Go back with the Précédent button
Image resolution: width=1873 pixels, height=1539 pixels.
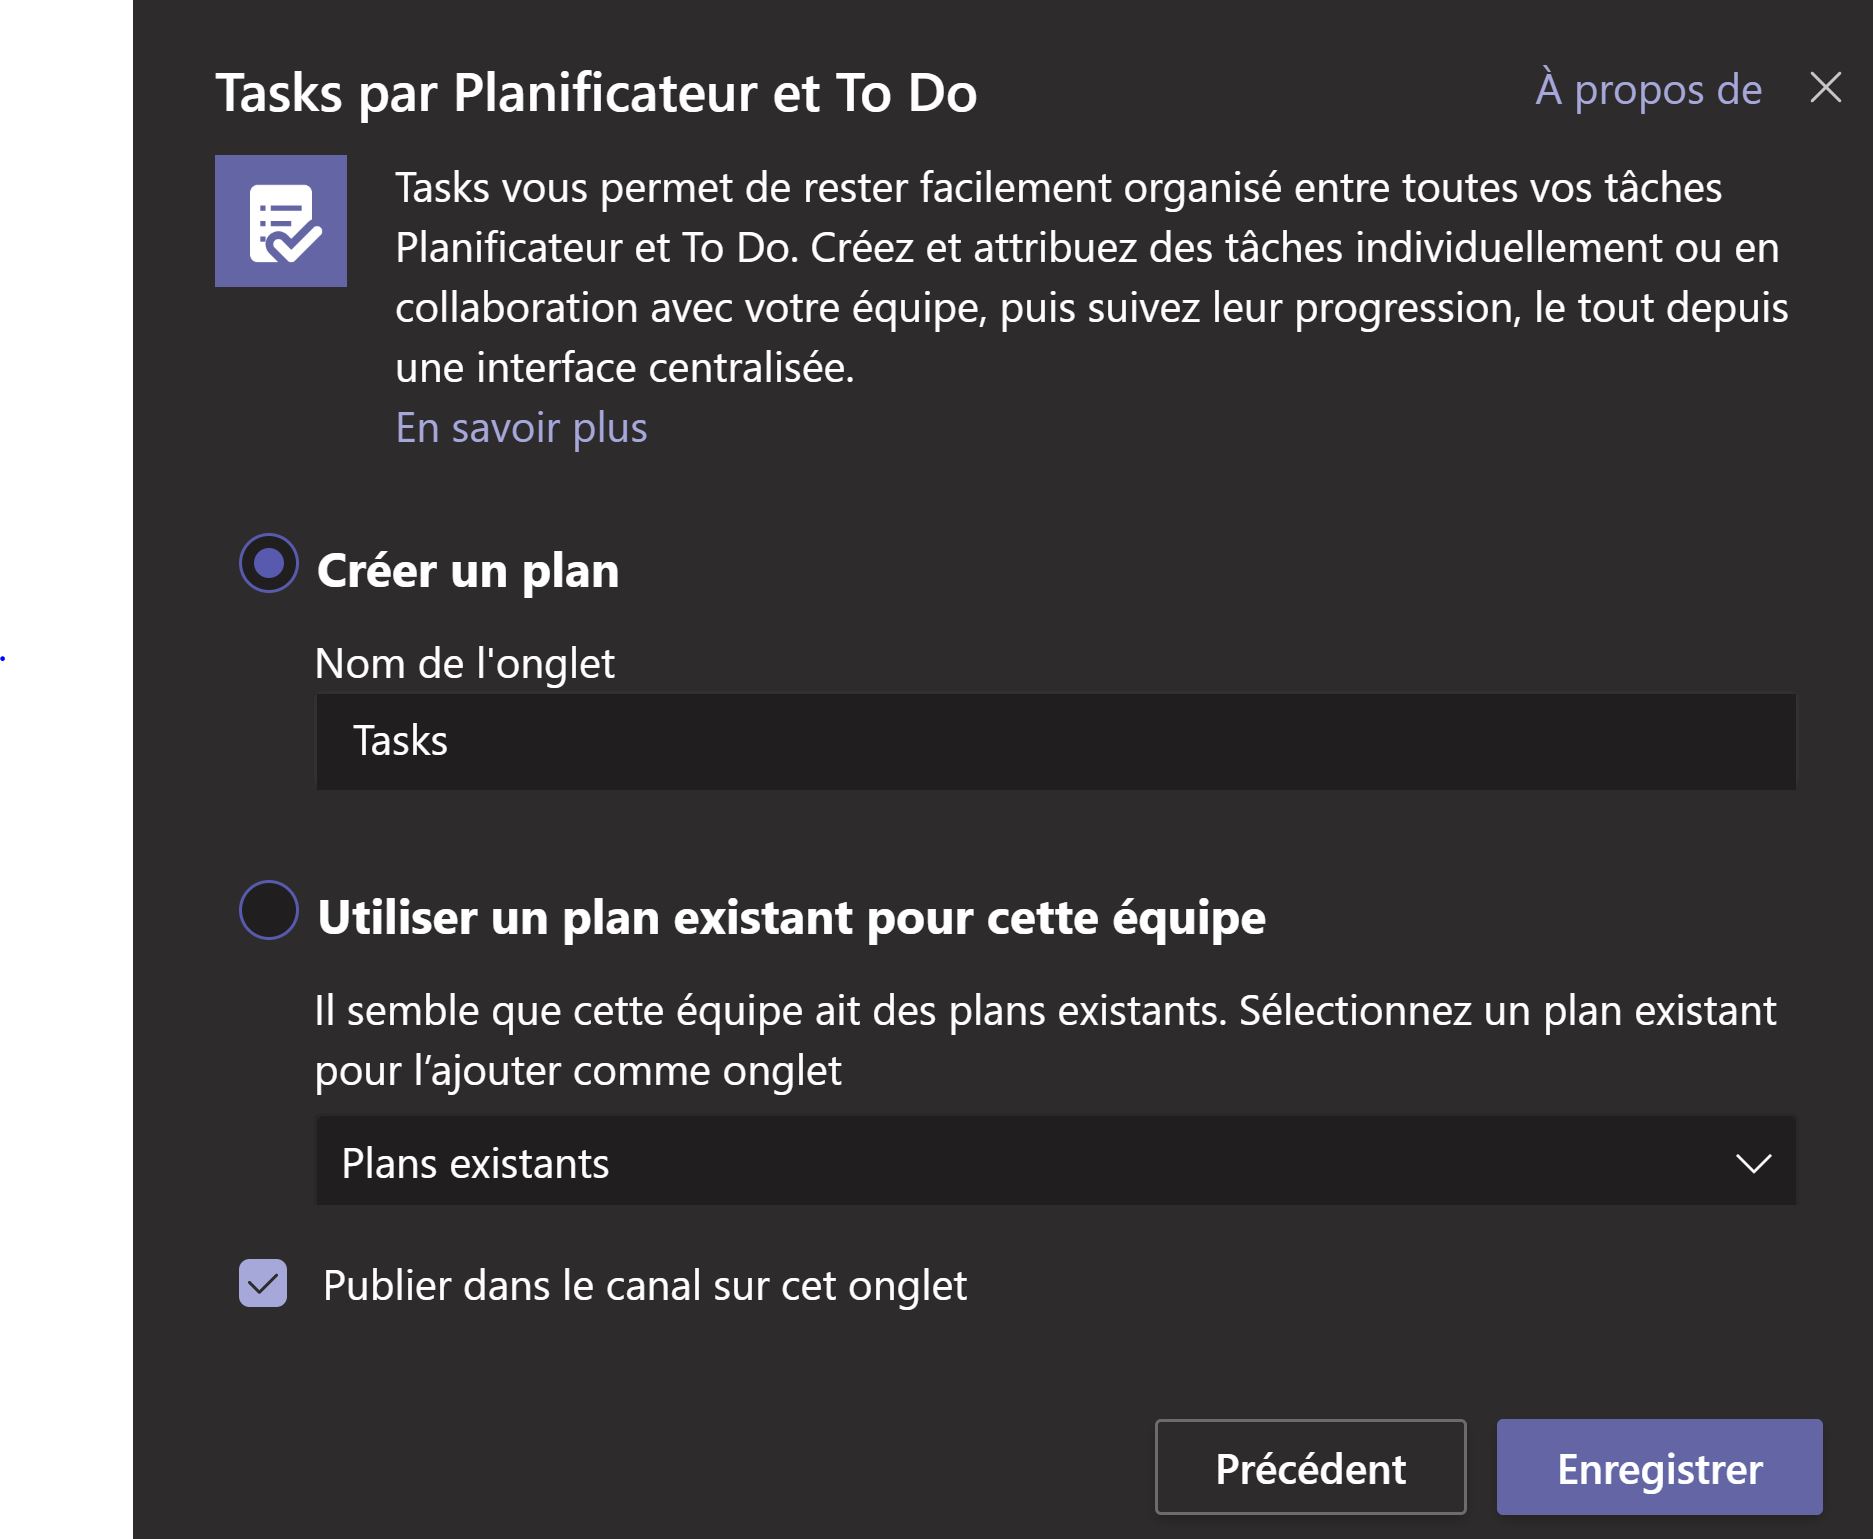tap(1310, 1468)
